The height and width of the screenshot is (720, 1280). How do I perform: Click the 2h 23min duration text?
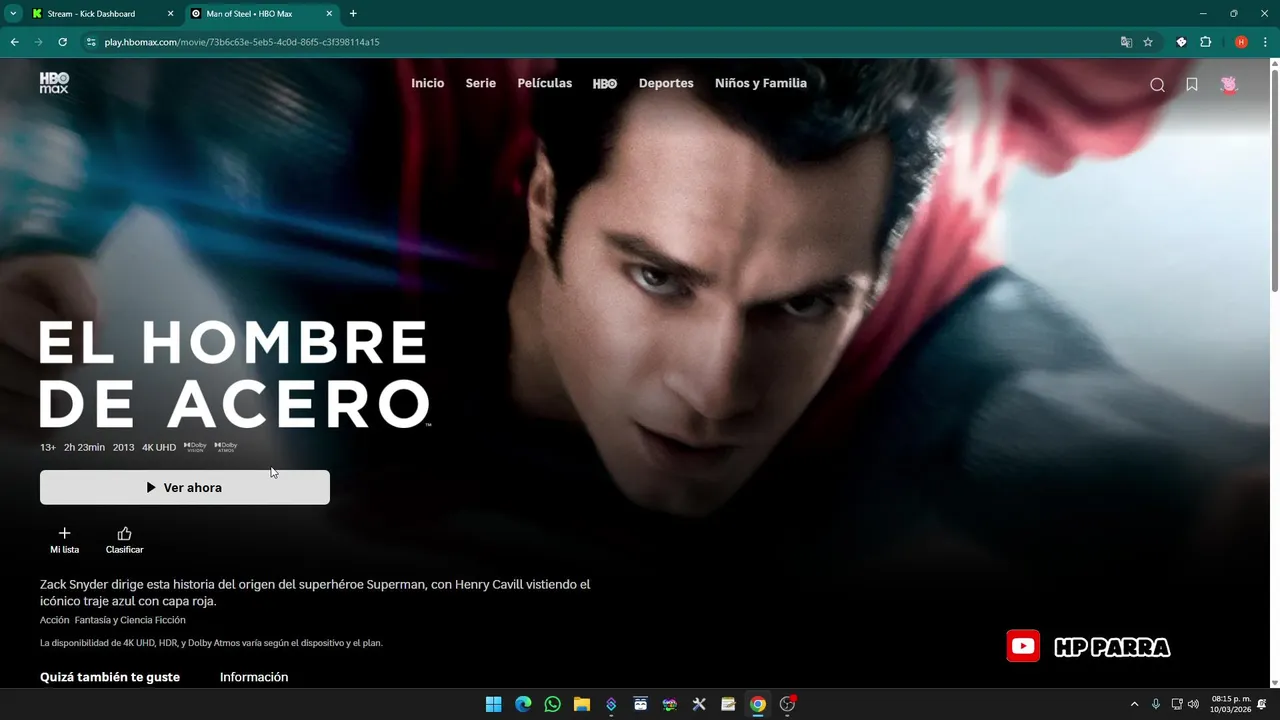click(84, 447)
